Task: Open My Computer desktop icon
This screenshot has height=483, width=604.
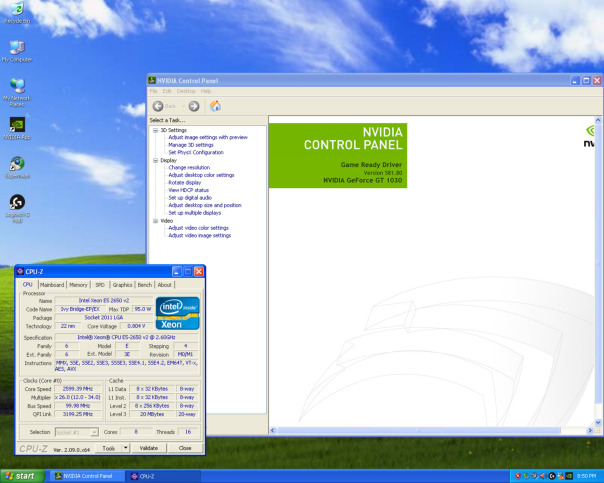Action: pyautogui.click(x=17, y=48)
